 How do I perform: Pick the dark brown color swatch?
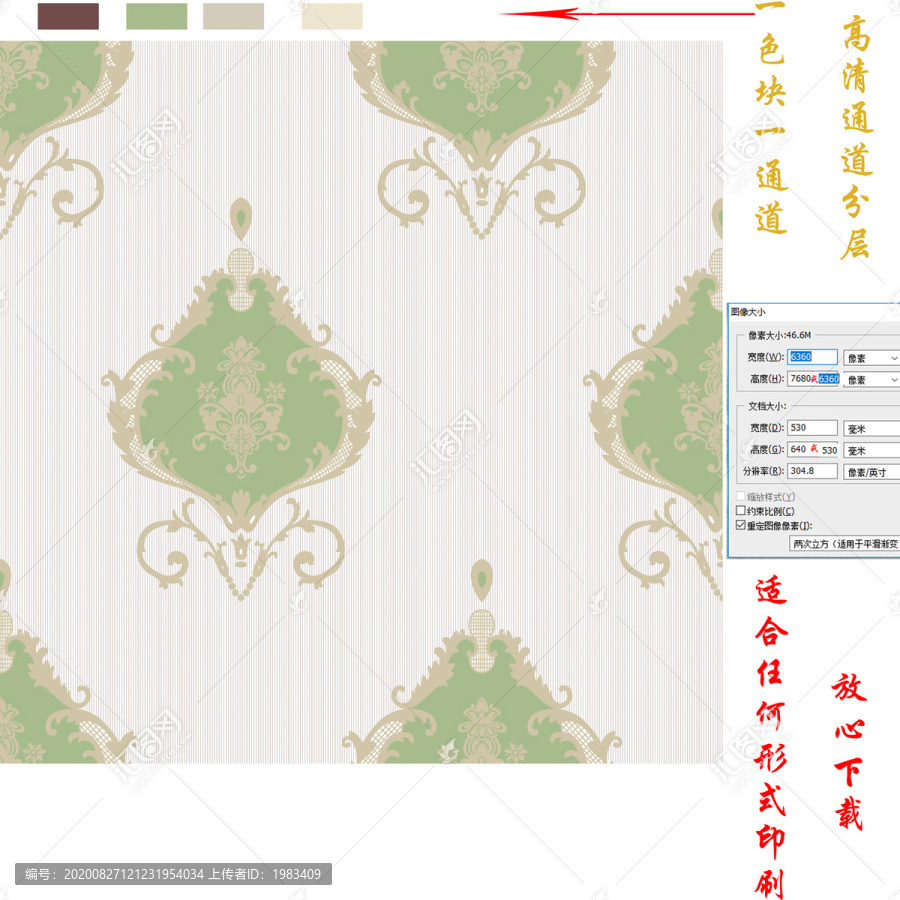(68, 16)
